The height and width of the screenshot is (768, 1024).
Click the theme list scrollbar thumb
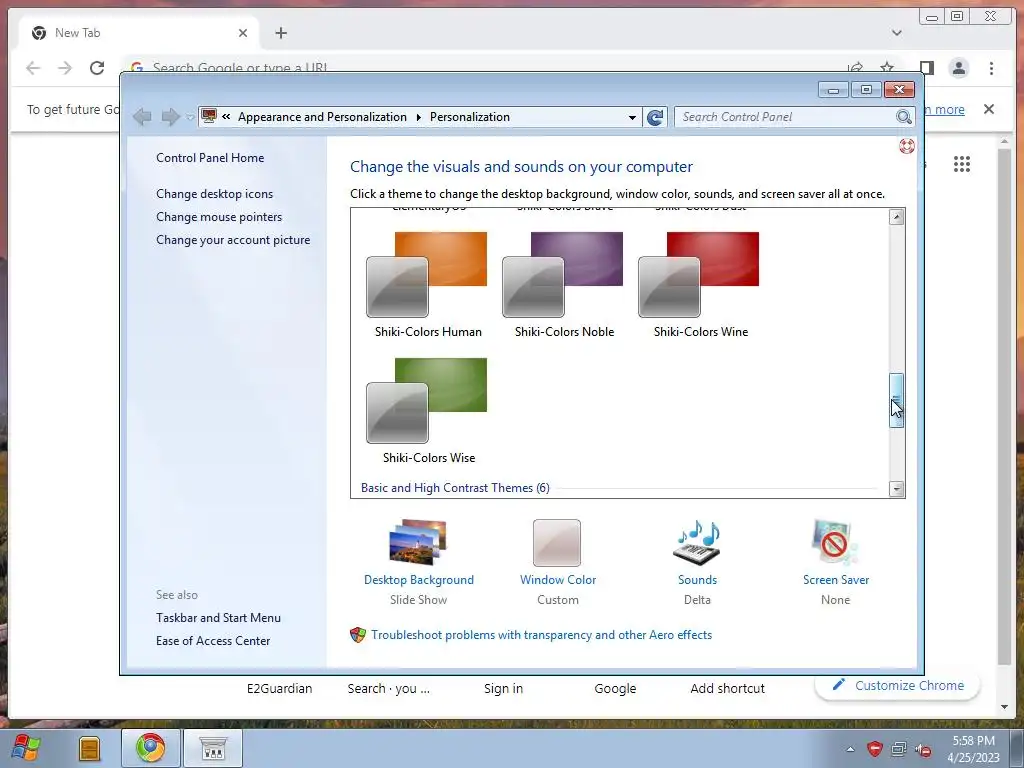(897, 400)
